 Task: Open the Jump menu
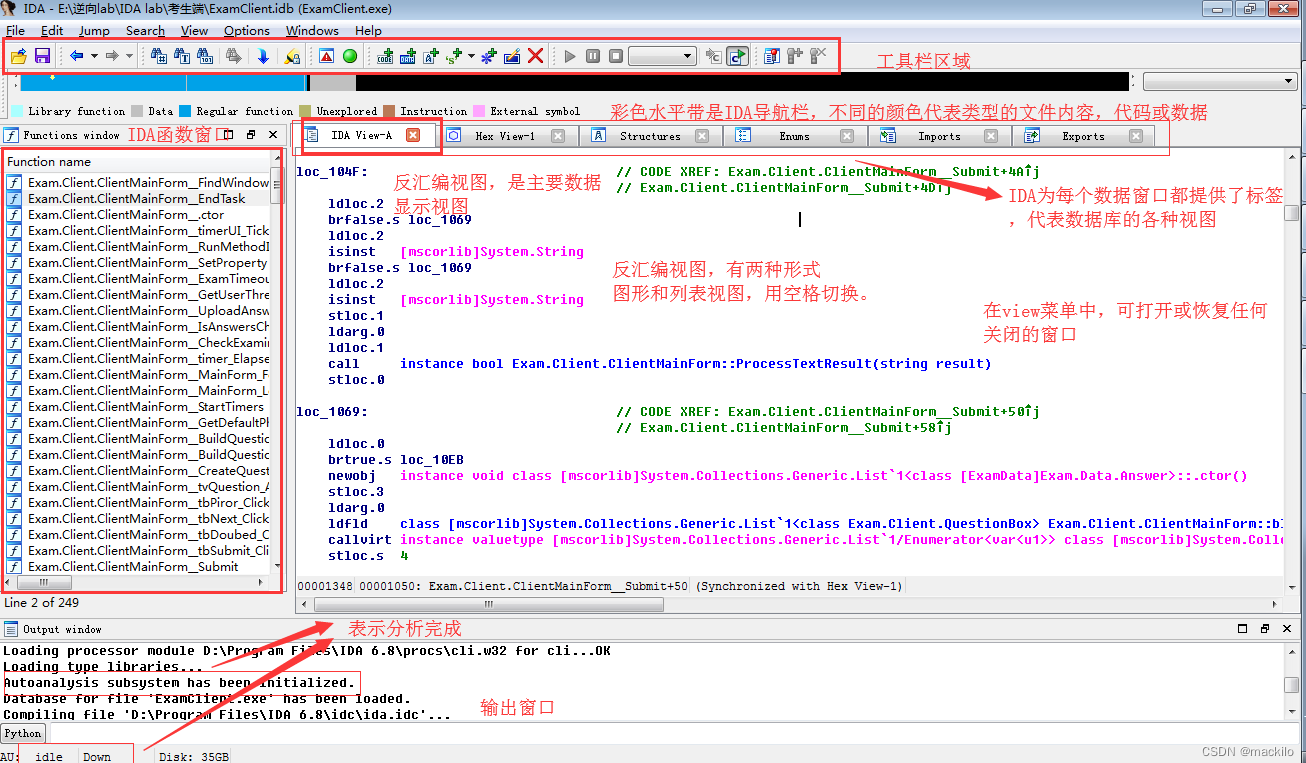click(x=94, y=31)
